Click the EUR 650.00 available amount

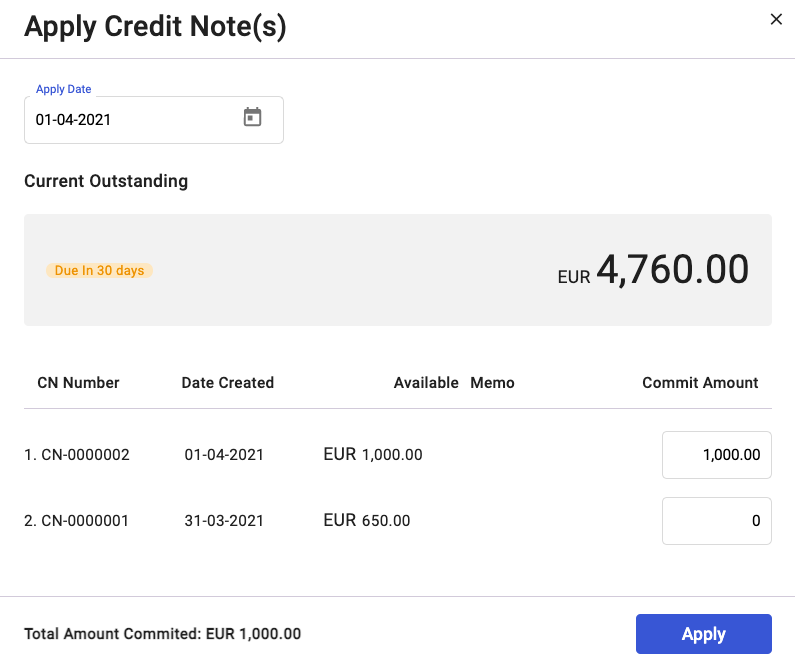click(x=367, y=520)
